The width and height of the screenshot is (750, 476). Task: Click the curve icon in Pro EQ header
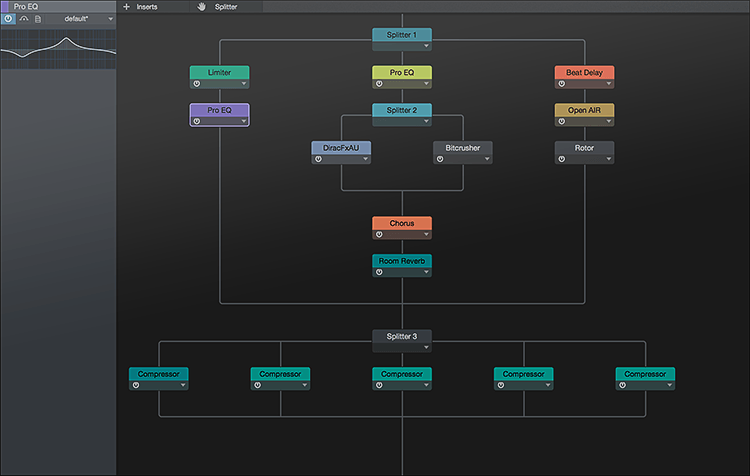point(24,19)
